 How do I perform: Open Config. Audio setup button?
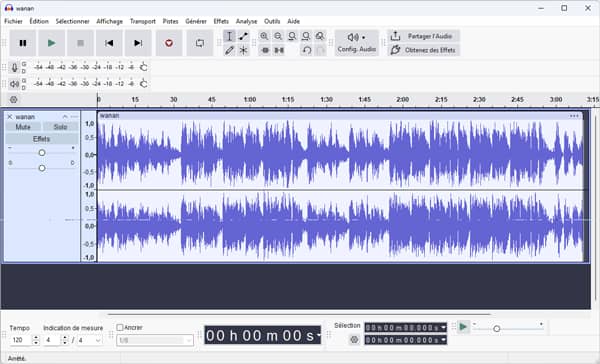point(357,43)
